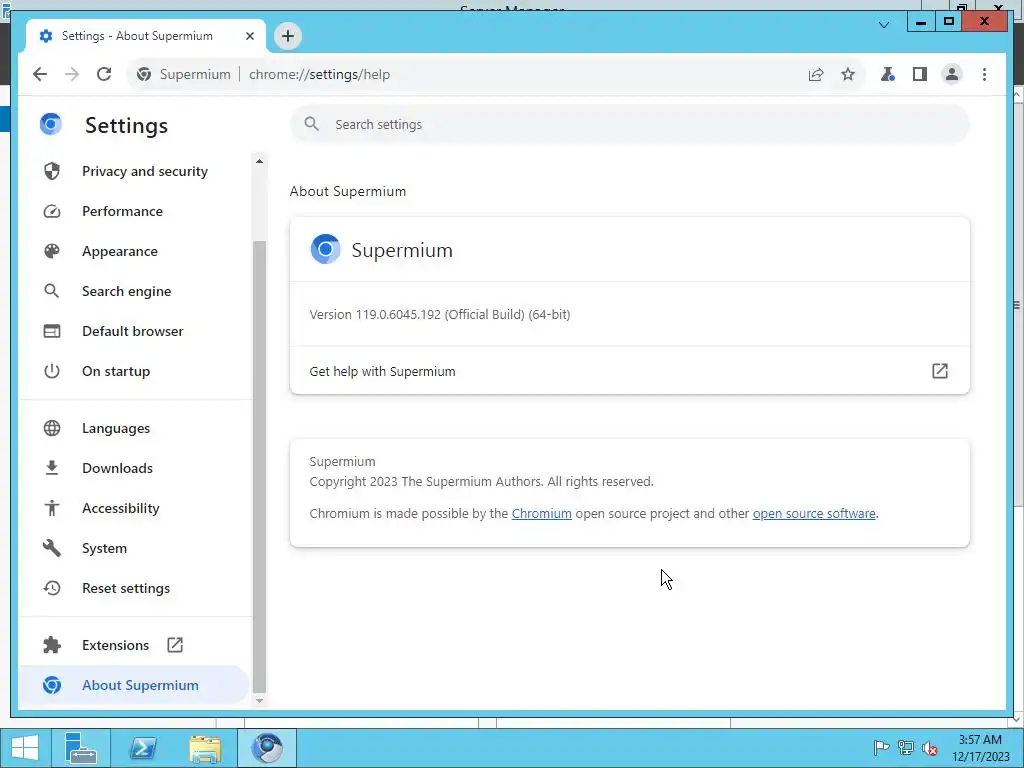Close the Settings - About Supermium tab
Screen dimensions: 1024x768
click(x=249, y=36)
